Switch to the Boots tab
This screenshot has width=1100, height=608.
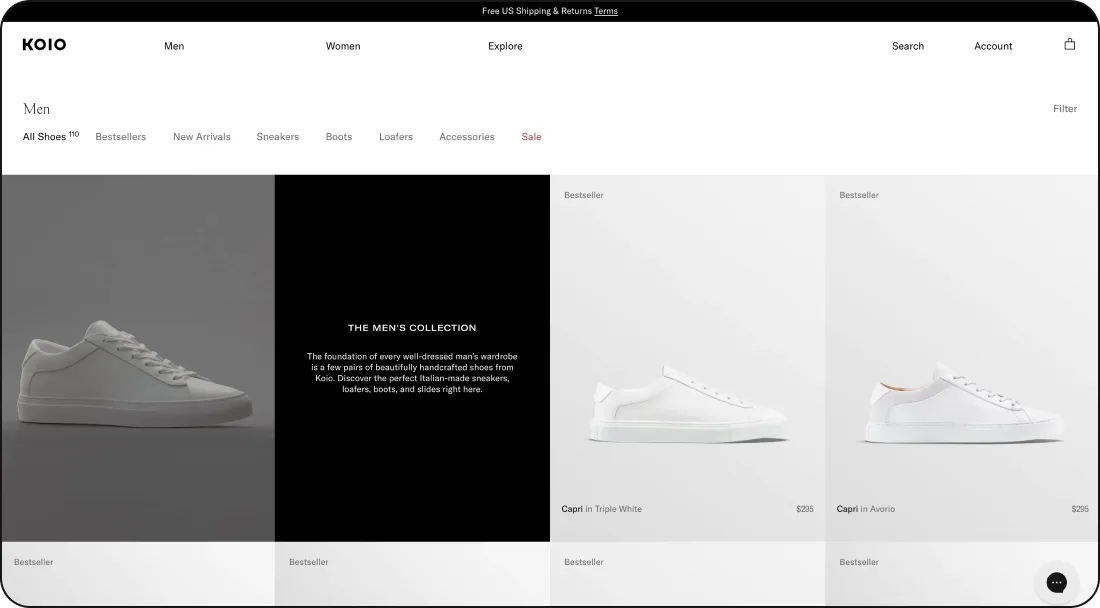tap(339, 137)
